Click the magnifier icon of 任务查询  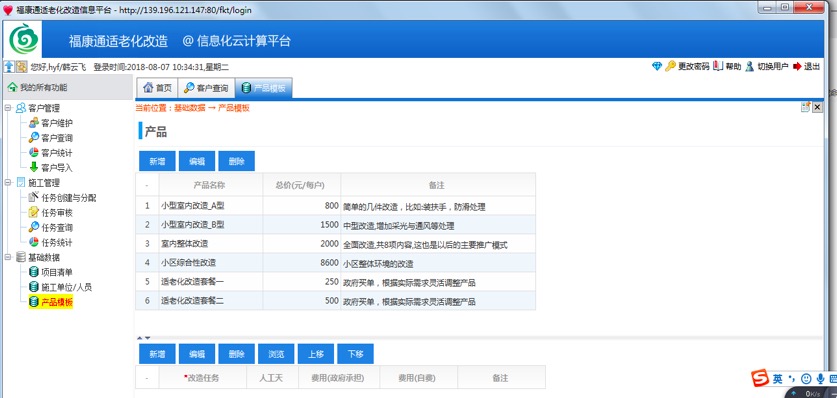tap(34, 227)
